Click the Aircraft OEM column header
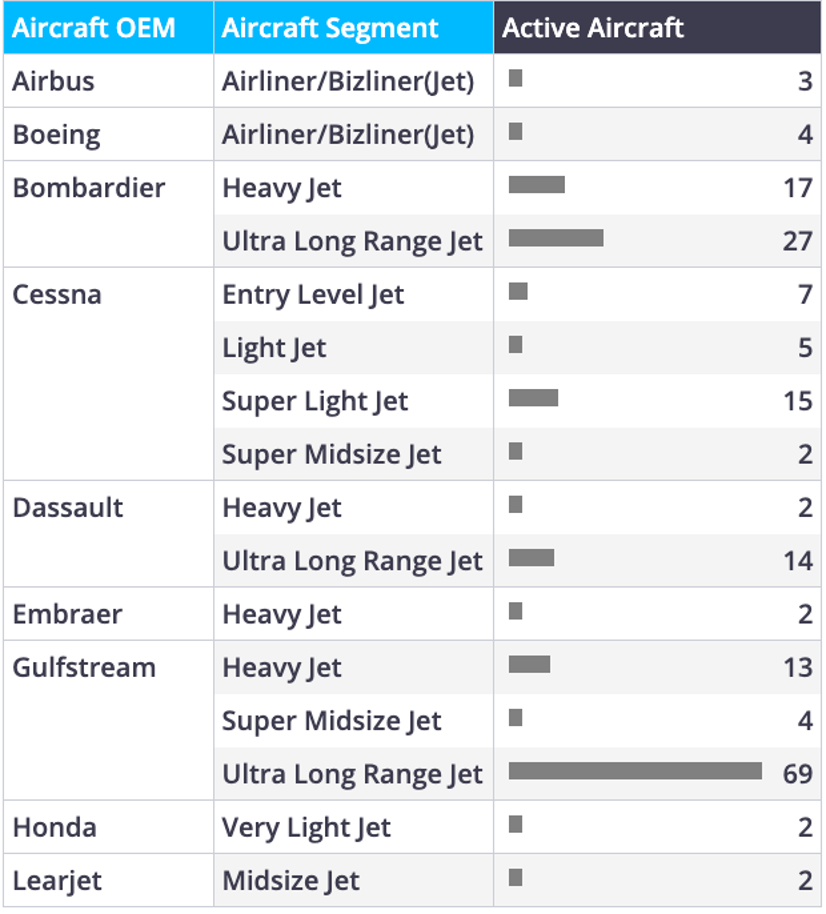 click(108, 27)
